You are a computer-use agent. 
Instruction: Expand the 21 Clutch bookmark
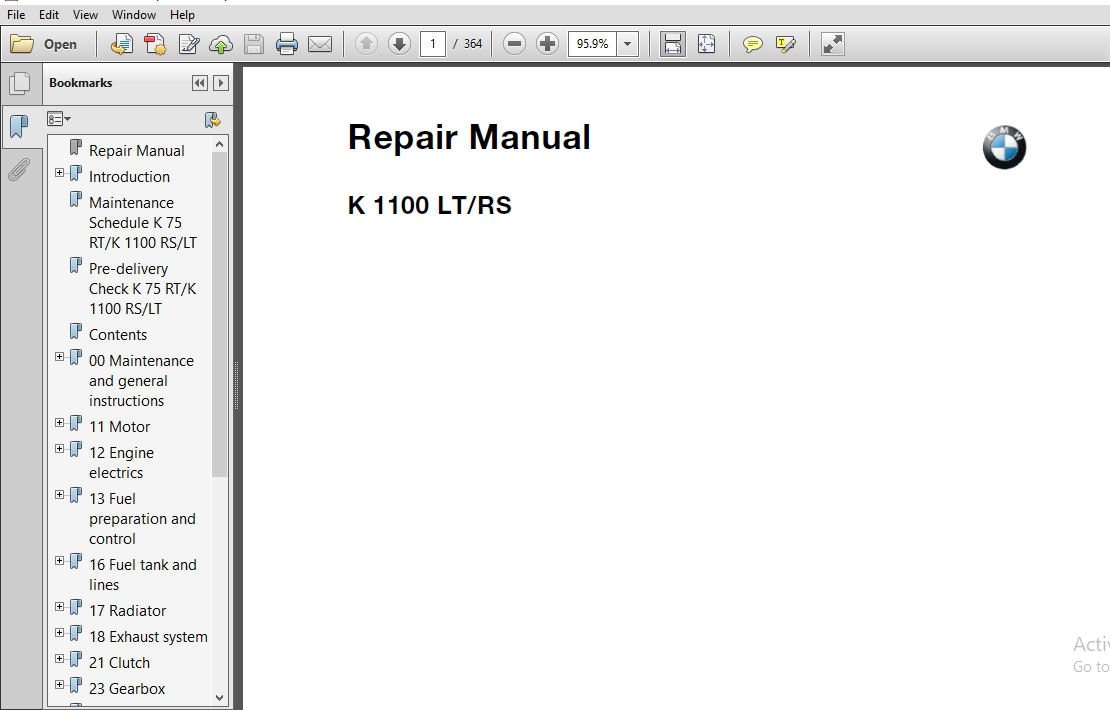coord(59,659)
